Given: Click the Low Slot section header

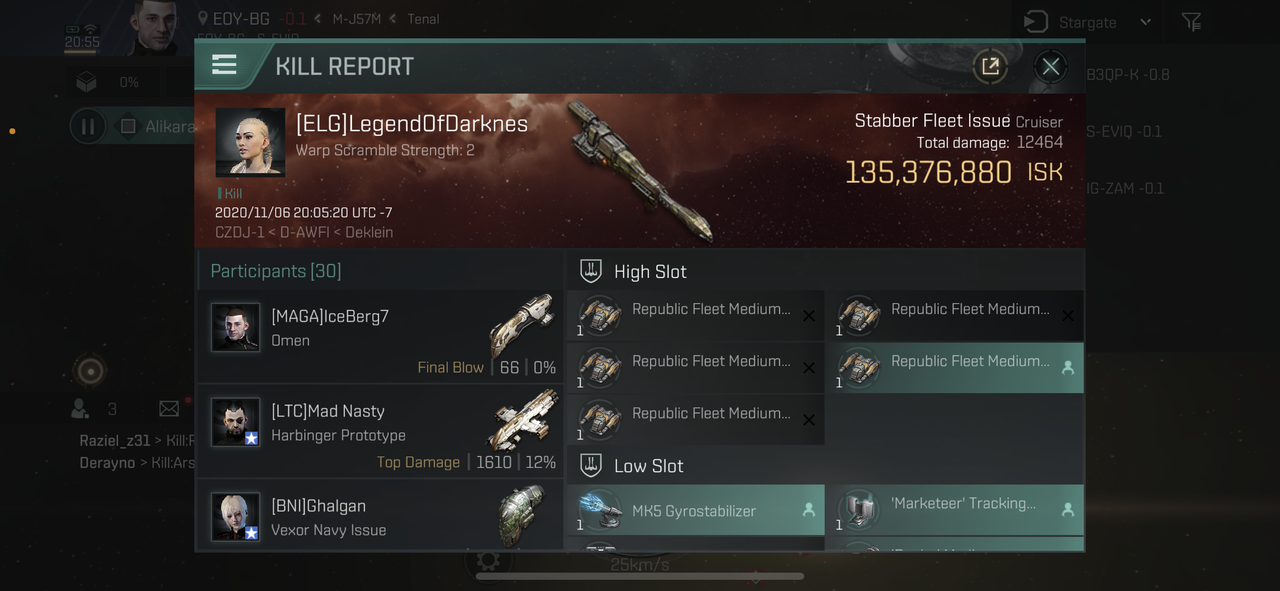Looking at the screenshot, I should 648,466.
